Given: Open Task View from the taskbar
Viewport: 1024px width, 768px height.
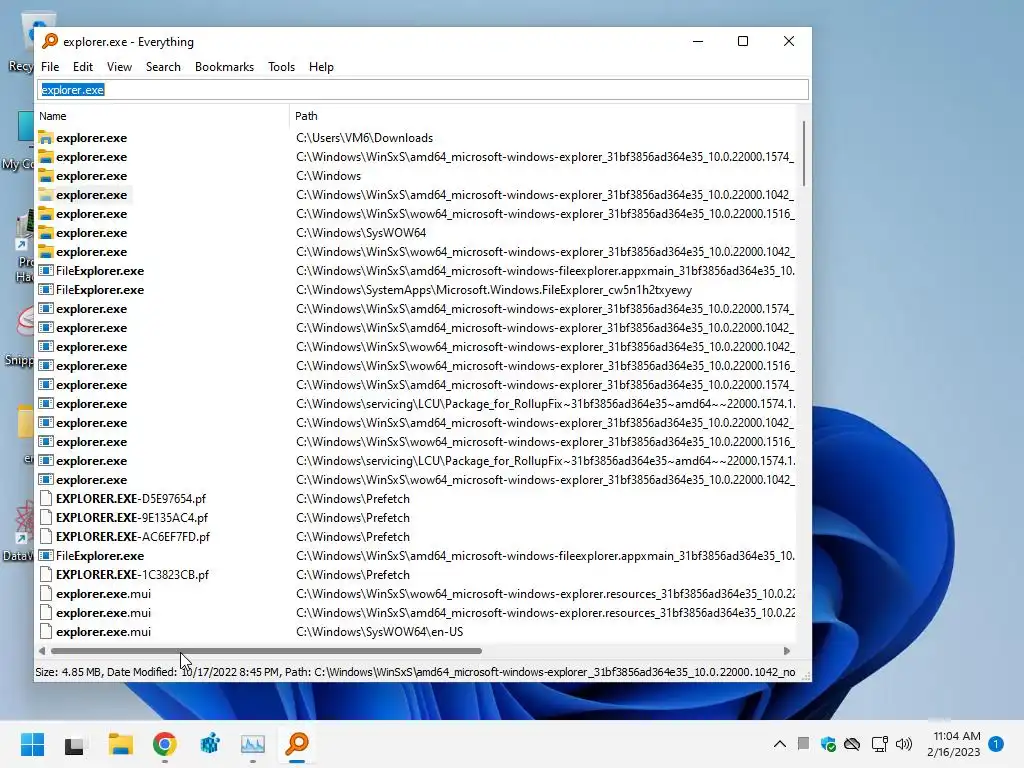Looking at the screenshot, I should (x=74, y=744).
